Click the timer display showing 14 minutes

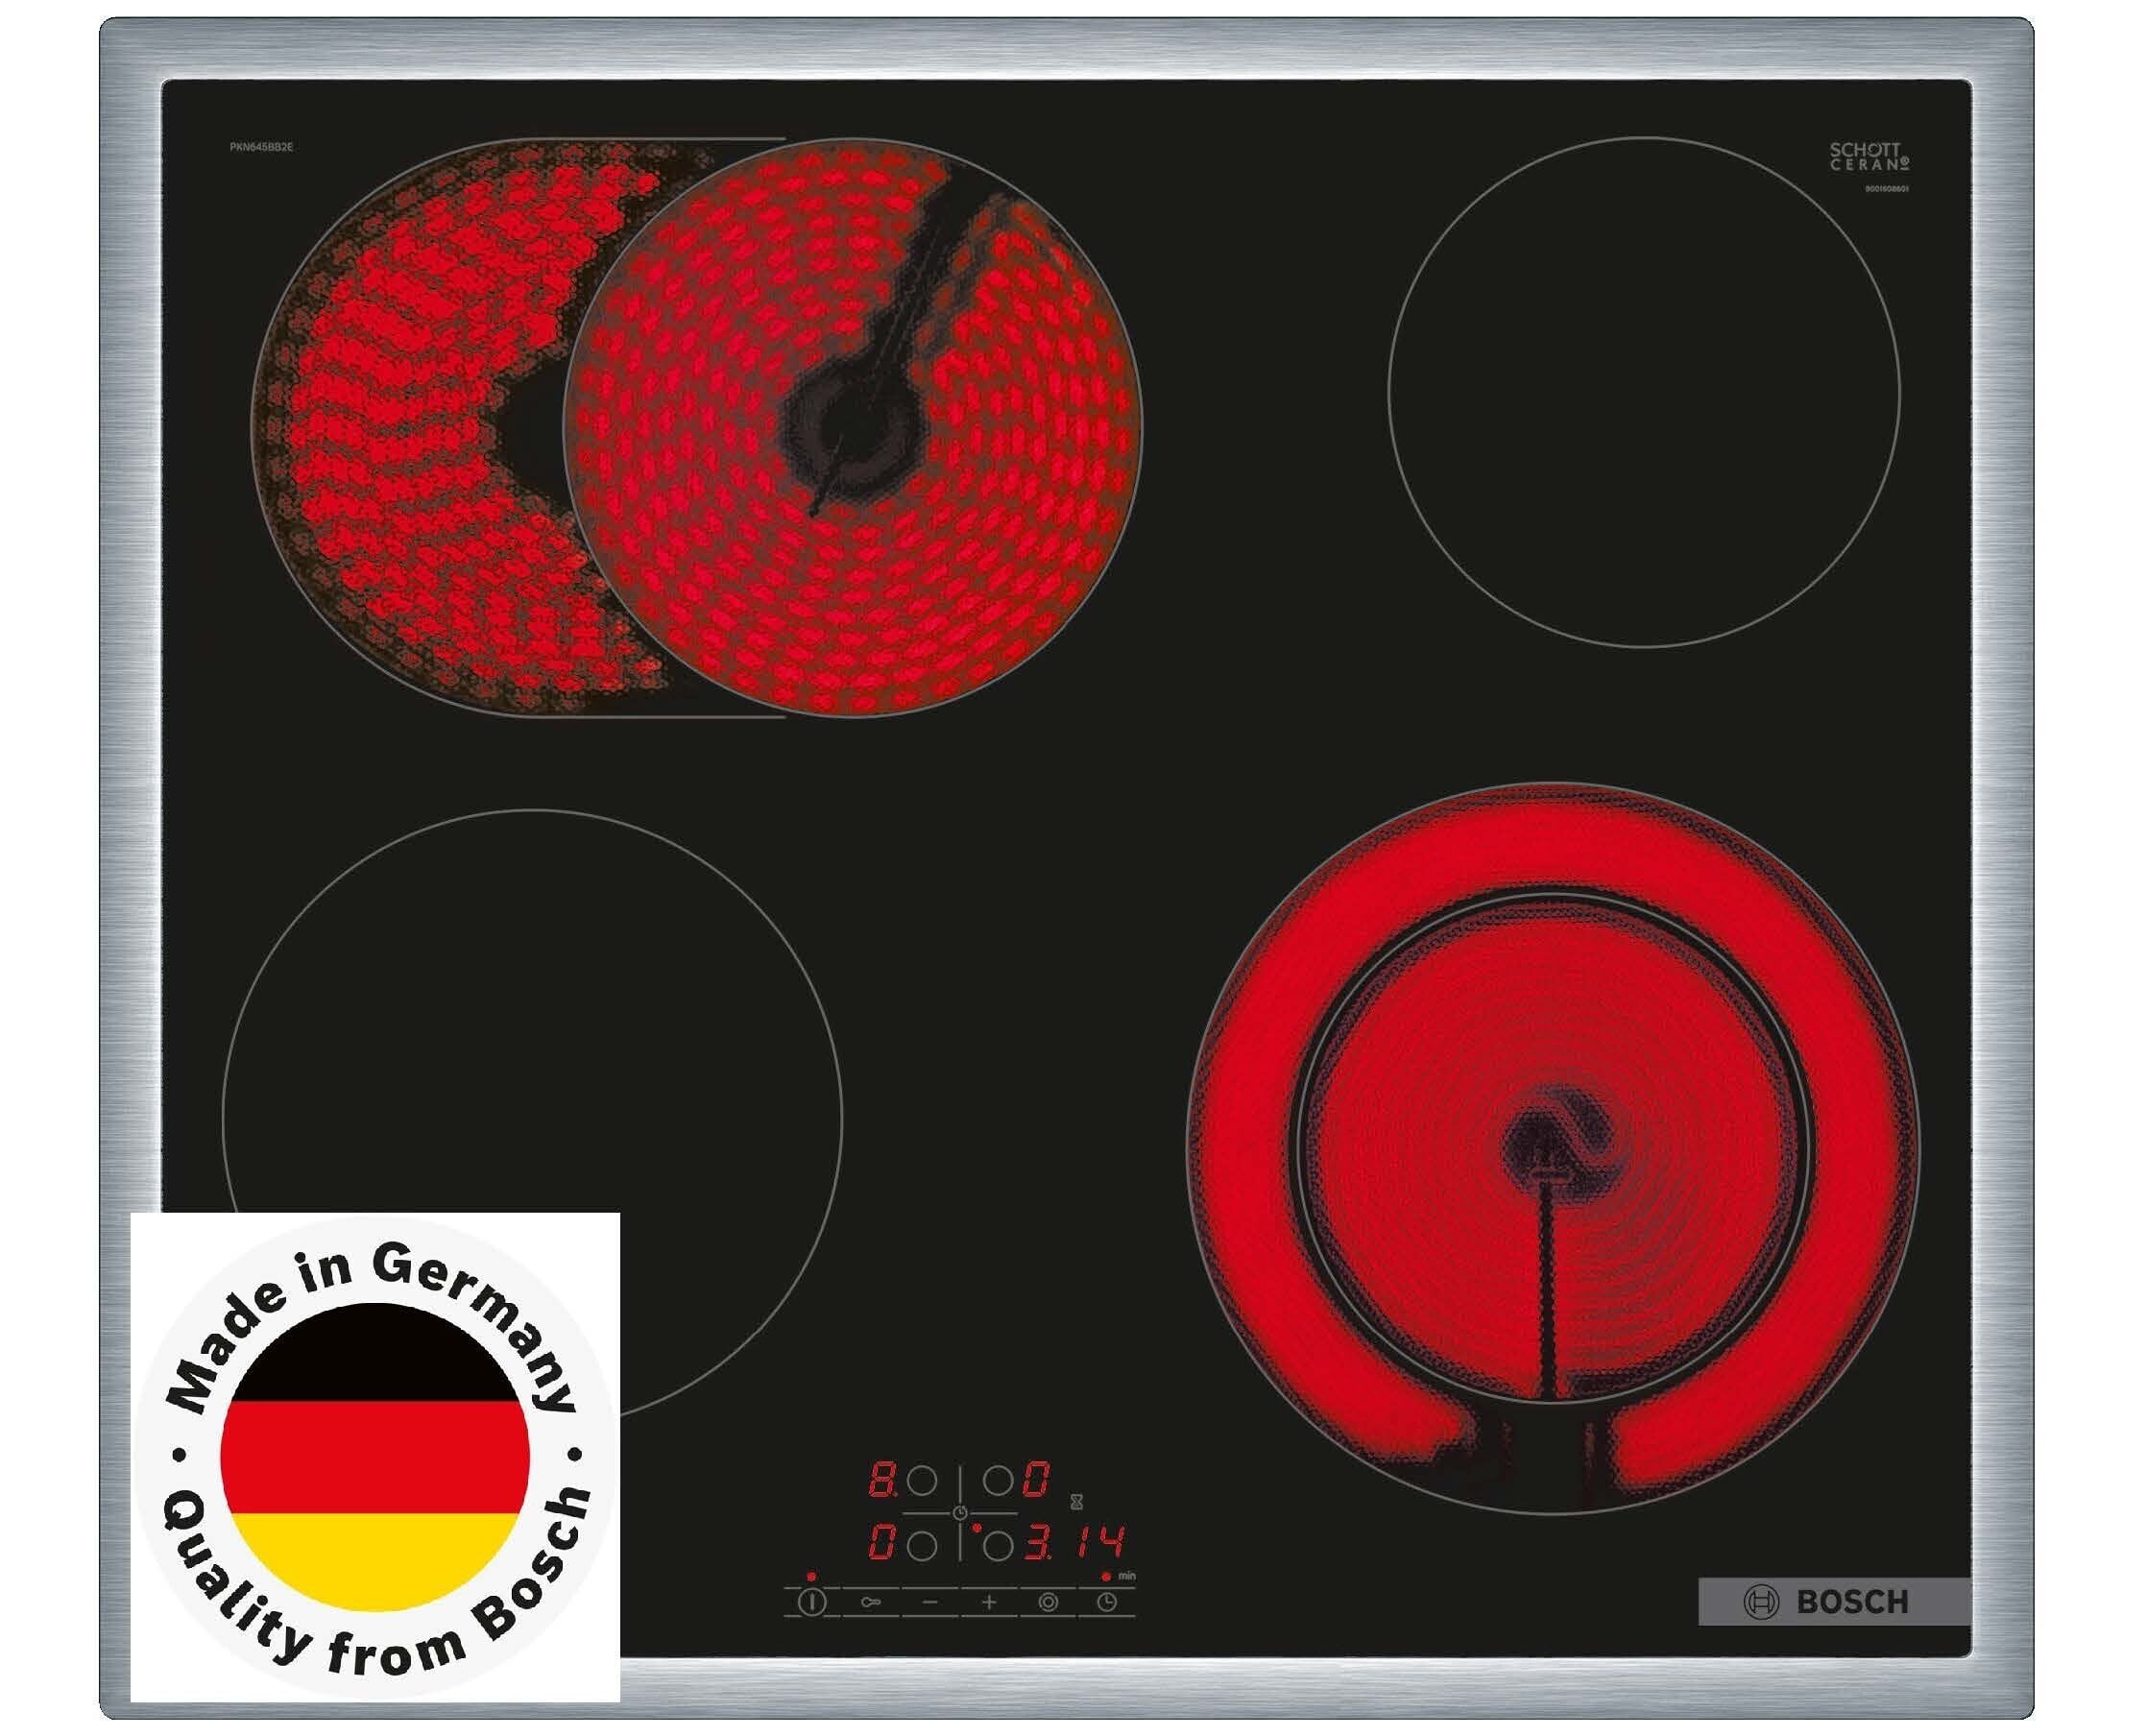click(1099, 1543)
